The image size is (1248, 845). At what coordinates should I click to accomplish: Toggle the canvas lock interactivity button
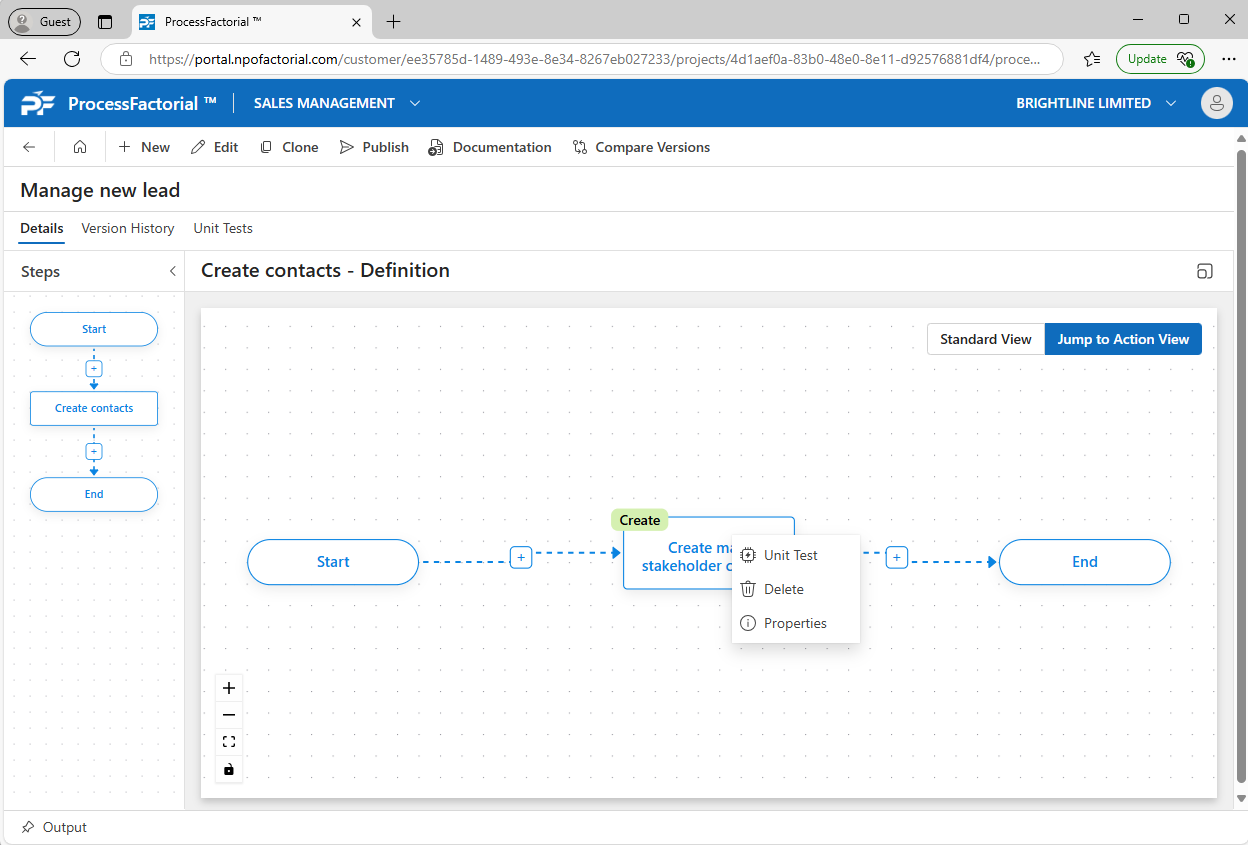pyautogui.click(x=229, y=769)
